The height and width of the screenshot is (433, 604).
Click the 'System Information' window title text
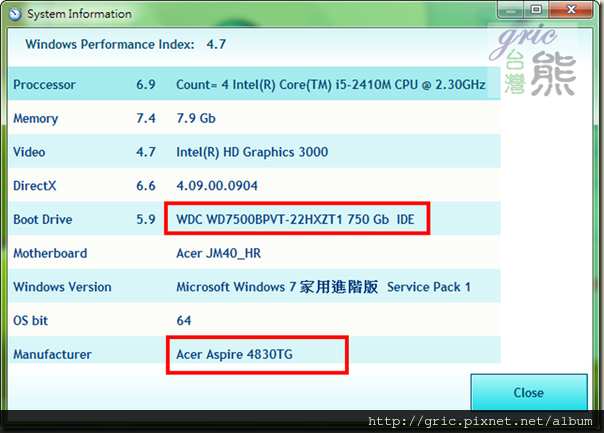(79, 14)
